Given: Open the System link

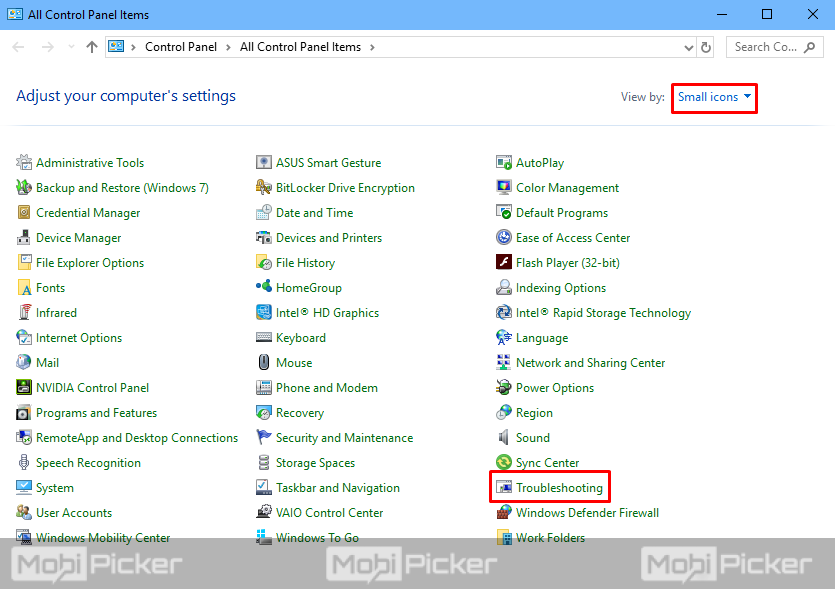Looking at the screenshot, I should pos(55,488).
